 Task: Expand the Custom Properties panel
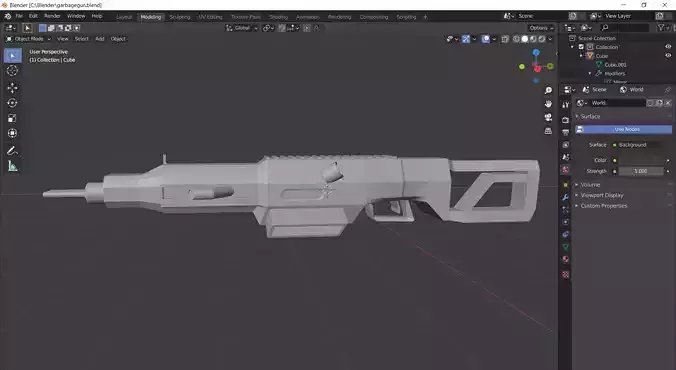603,206
